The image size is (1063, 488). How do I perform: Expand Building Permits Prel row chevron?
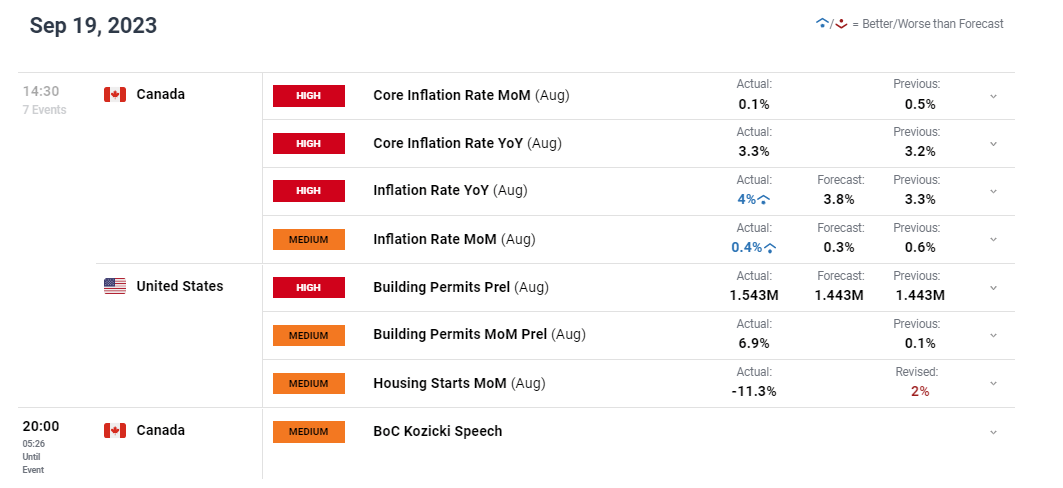tap(993, 287)
